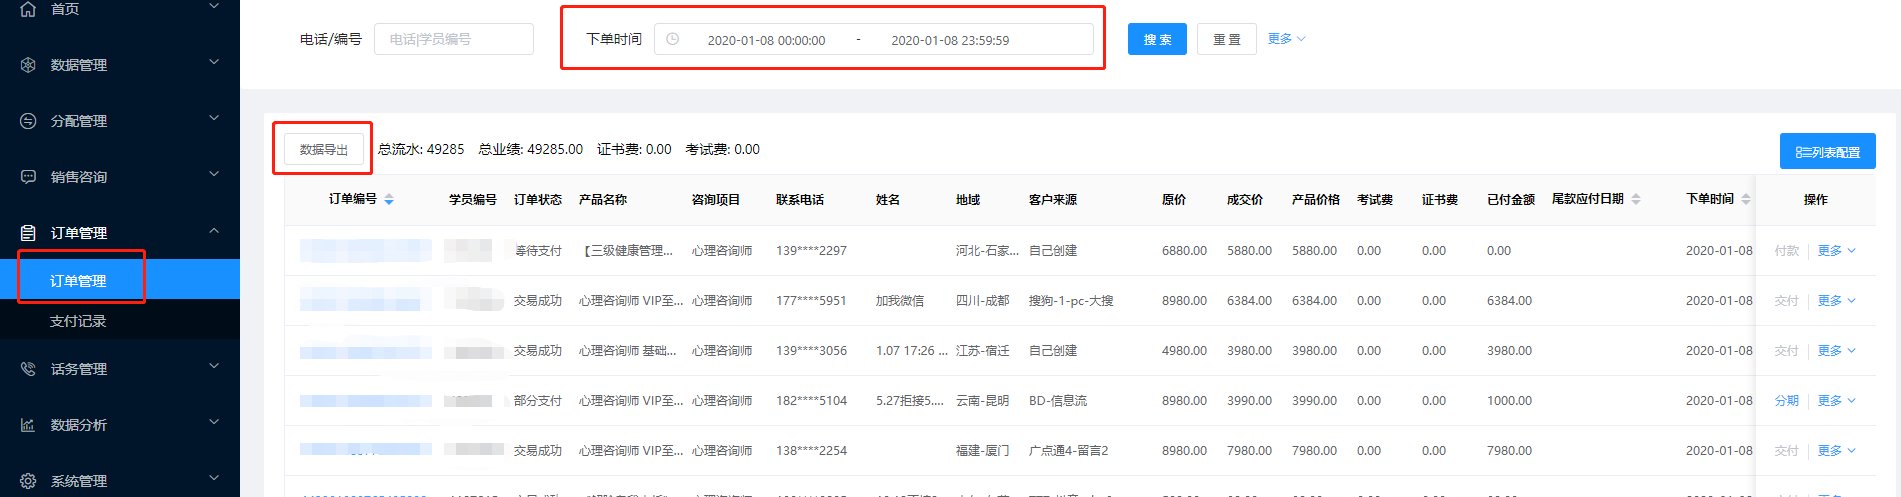Click the 重置 button
This screenshot has height=497, width=1901.
[x=1227, y=39]
